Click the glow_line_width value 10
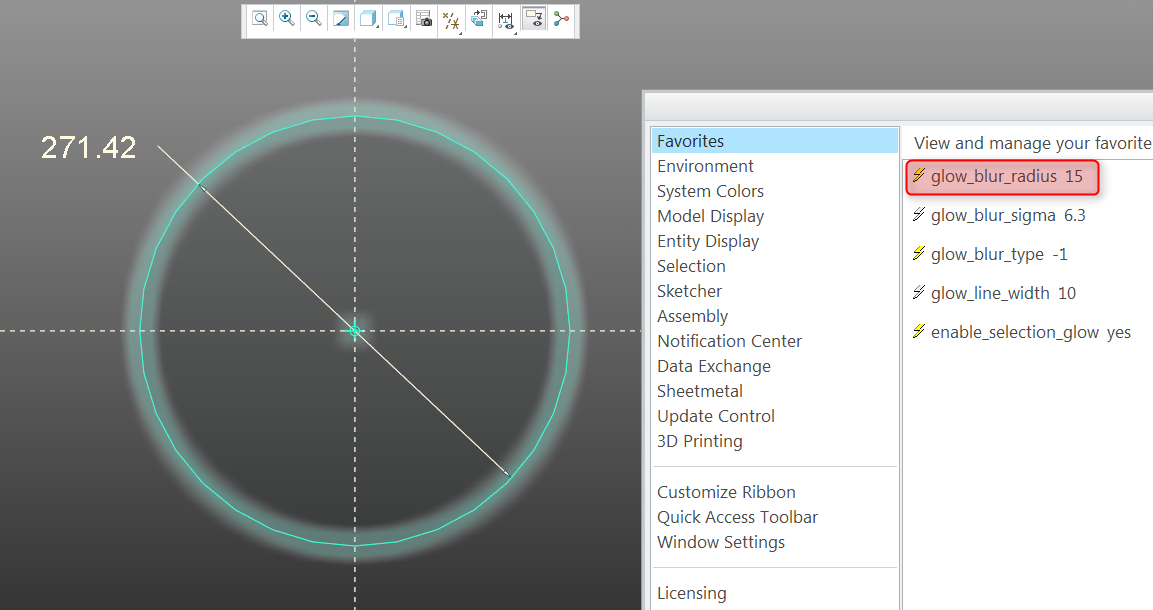 coord(1067,293)
